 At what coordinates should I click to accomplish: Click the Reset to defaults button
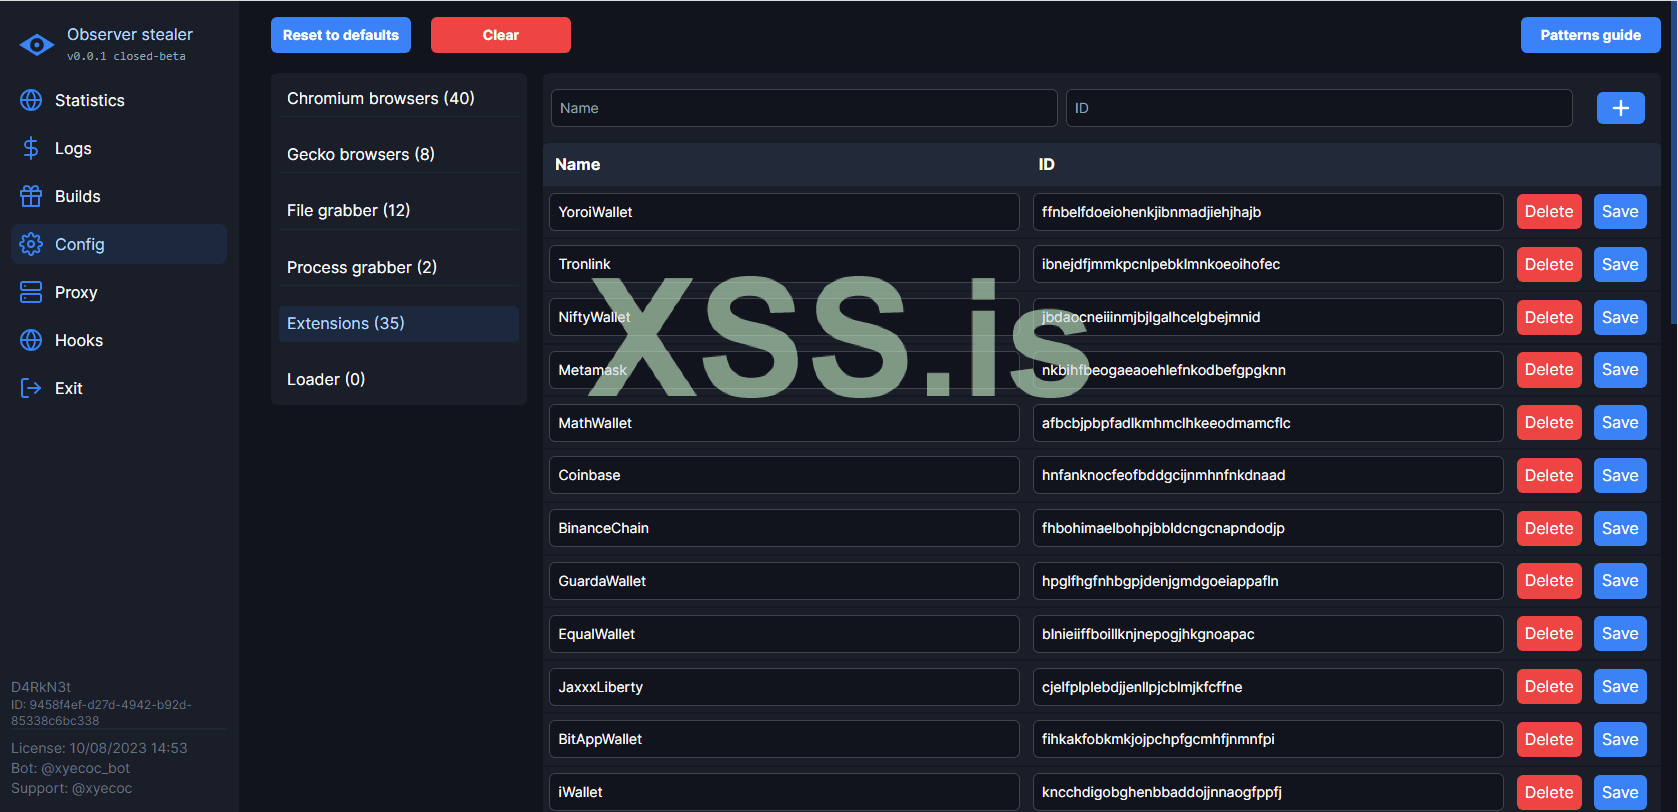[x=341, y=35]
